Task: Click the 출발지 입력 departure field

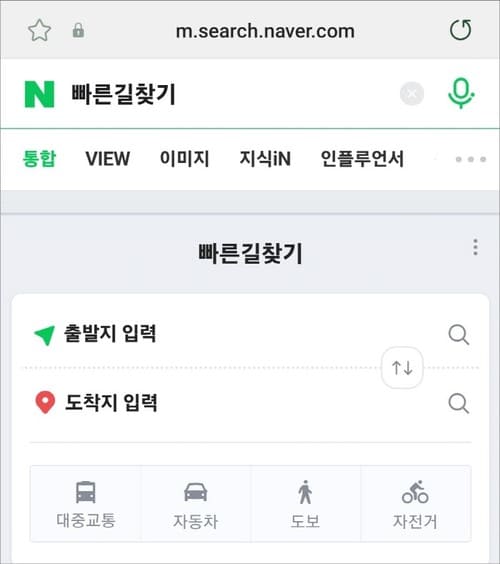Action: pyautogui.click(x=234, y=334)
